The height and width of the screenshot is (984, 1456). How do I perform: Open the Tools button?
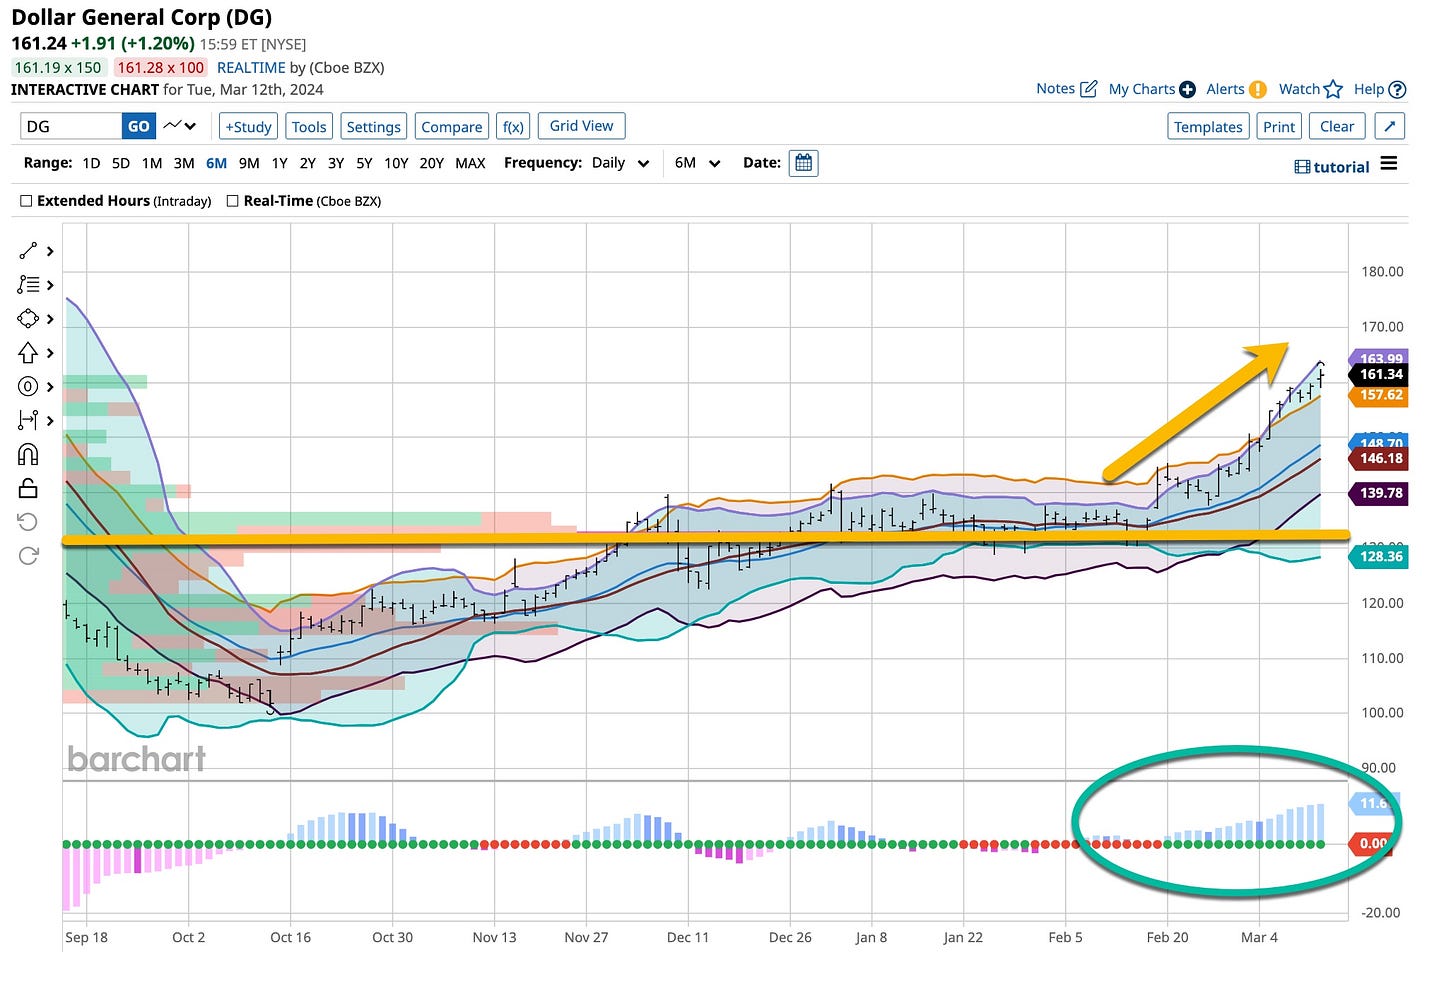click(309, 126)
